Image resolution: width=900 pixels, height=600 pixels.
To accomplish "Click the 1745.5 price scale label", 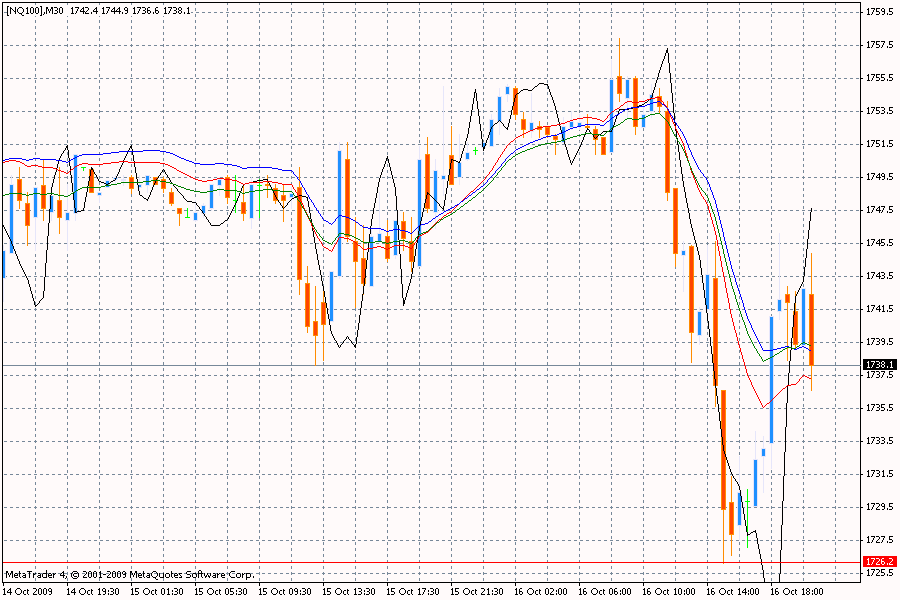I will click(880, 243).
